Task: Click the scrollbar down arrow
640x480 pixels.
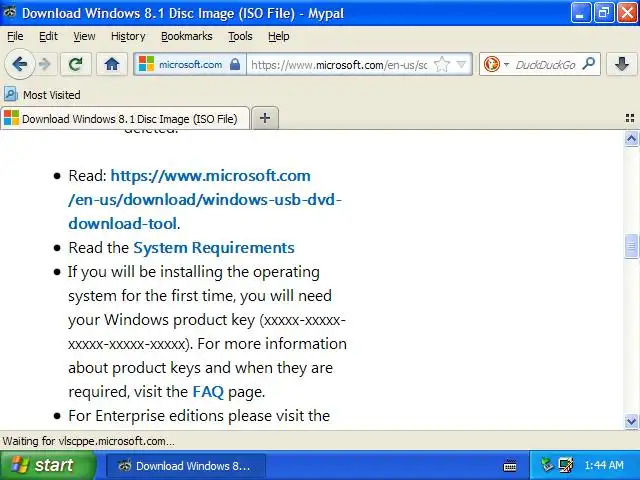Action: click(631, 421)
